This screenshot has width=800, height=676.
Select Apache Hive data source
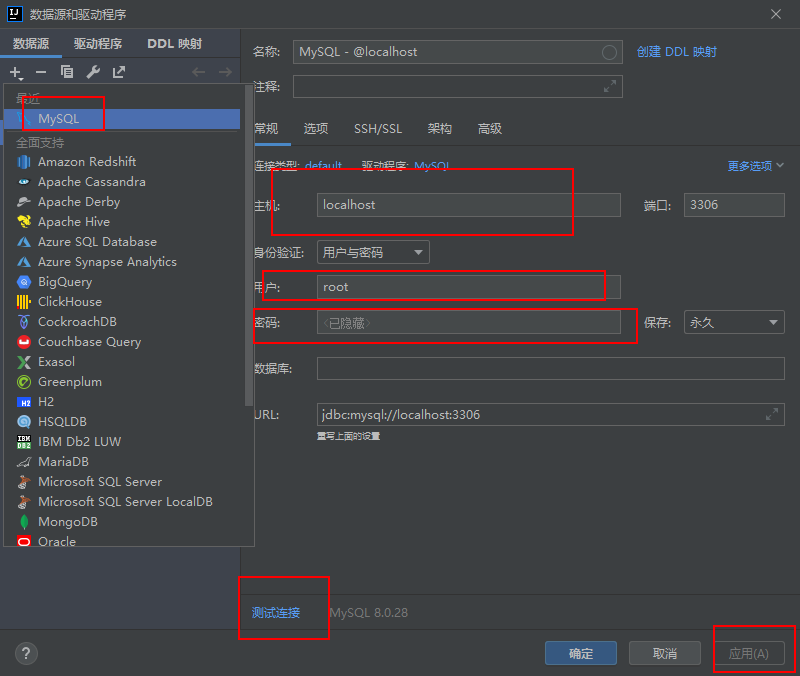point(121,222)
